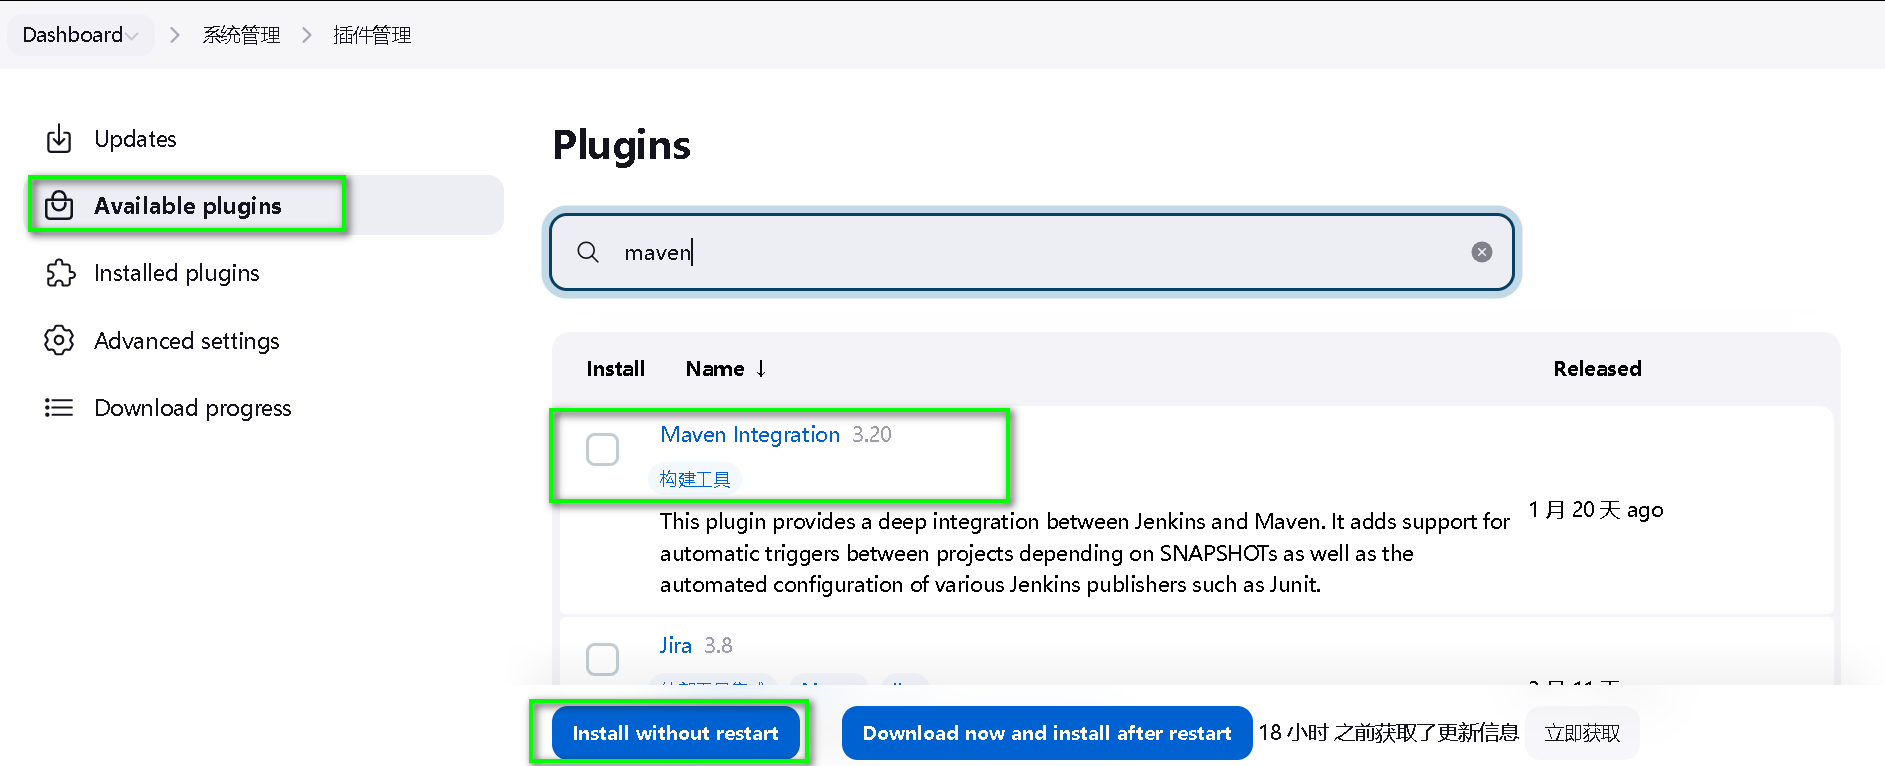Click the Released column header
This screenshot has height=766, width=1885.
point(1597,369)
